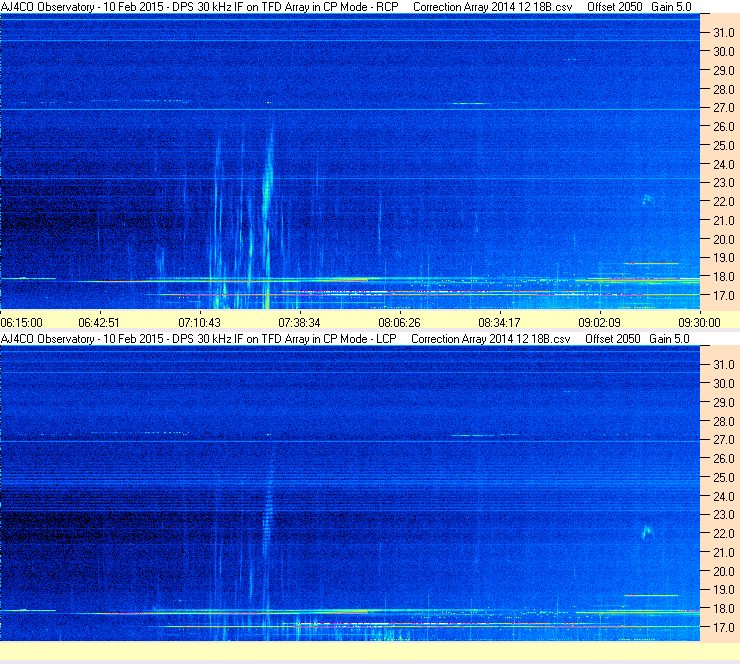The height and width of the screenshot is (664, 740).
Task: Select the 29.0 frequency label in RCP panel
Action: pyautogui.click(x=724, y=71)
